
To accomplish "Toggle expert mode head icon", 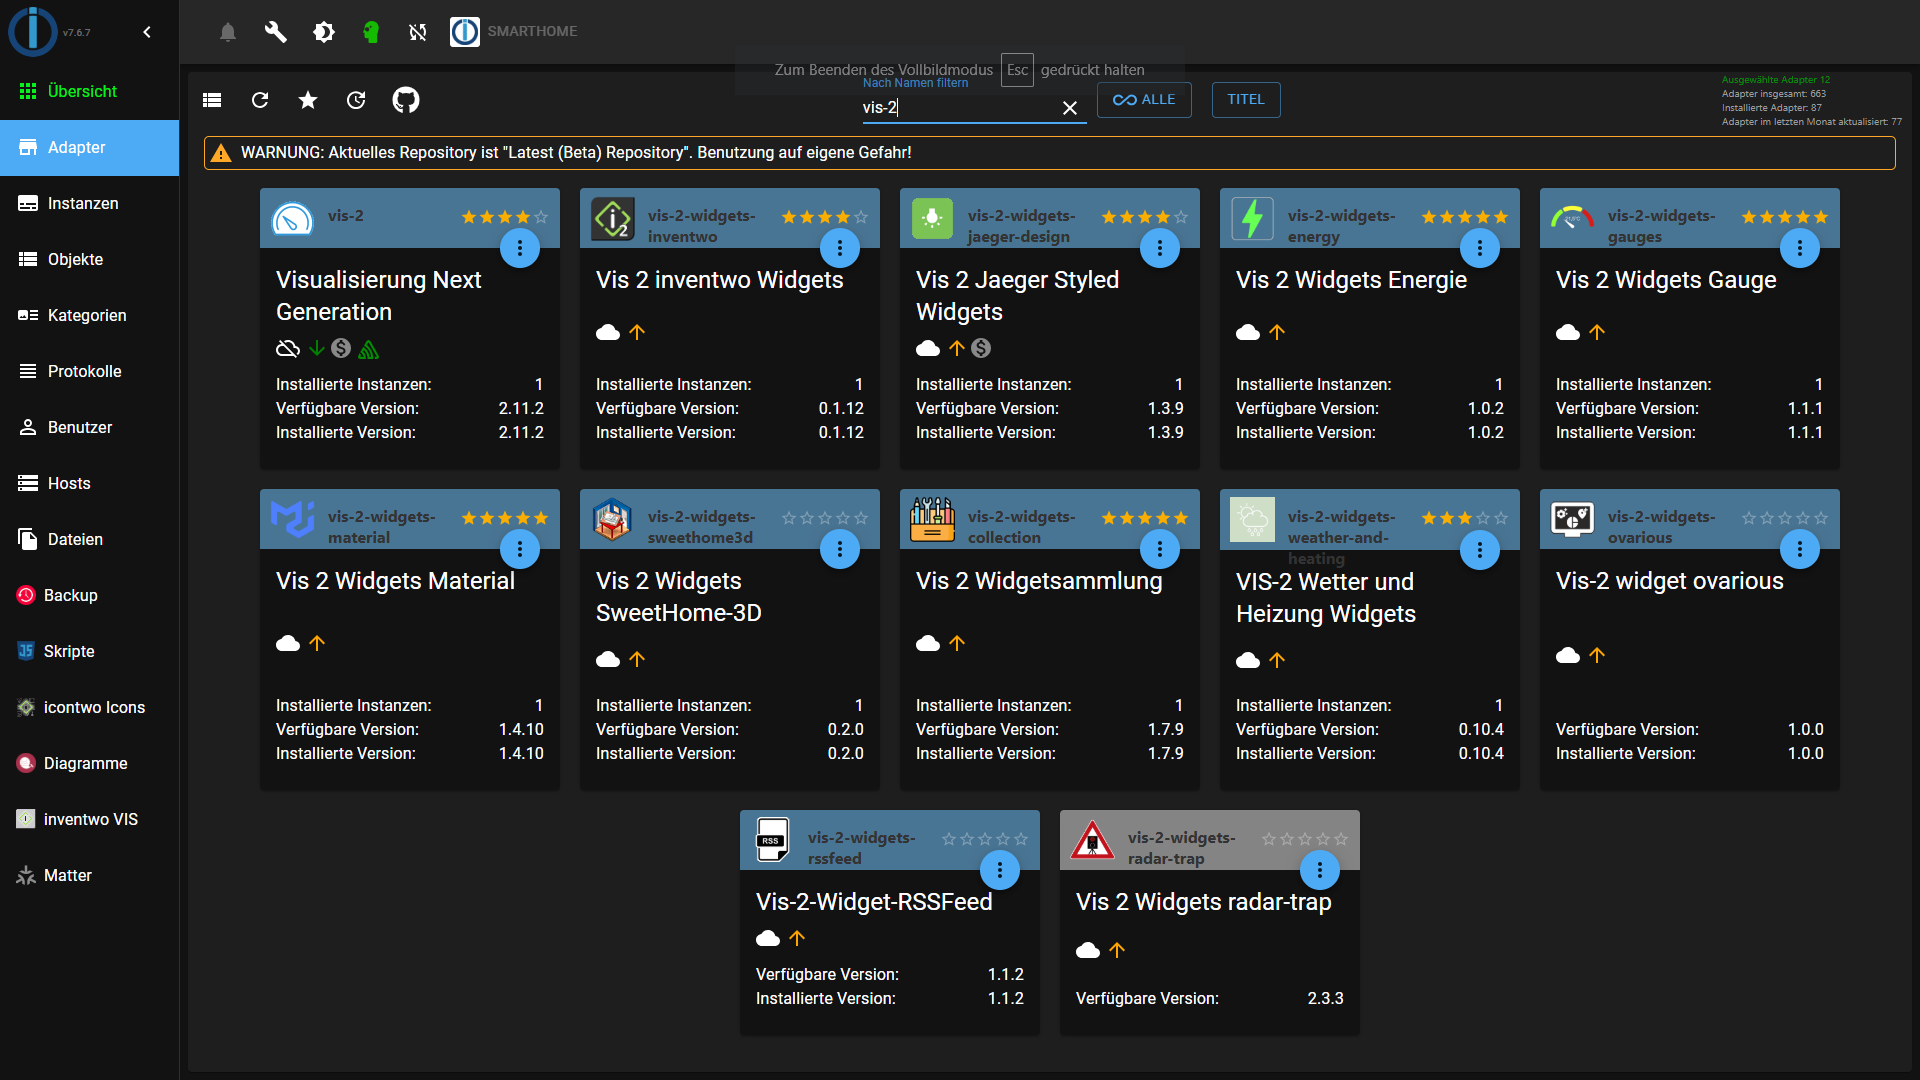I will pos(371,32).
